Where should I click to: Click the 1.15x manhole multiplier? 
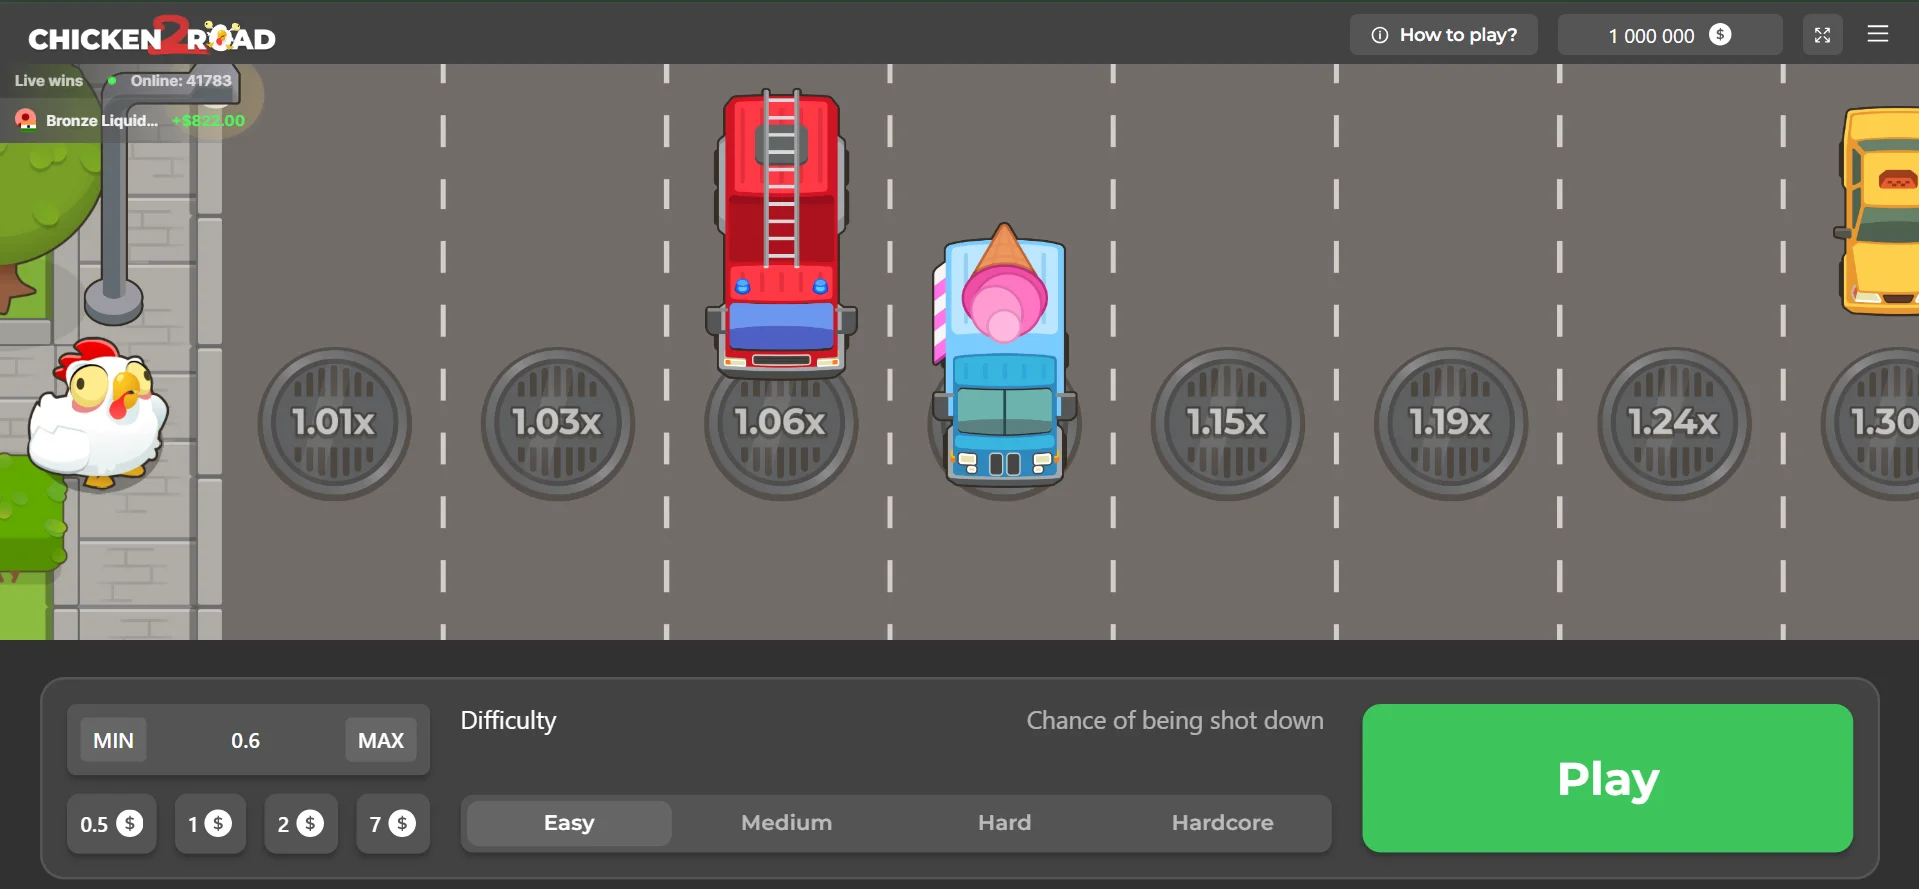pos(1227,423)
